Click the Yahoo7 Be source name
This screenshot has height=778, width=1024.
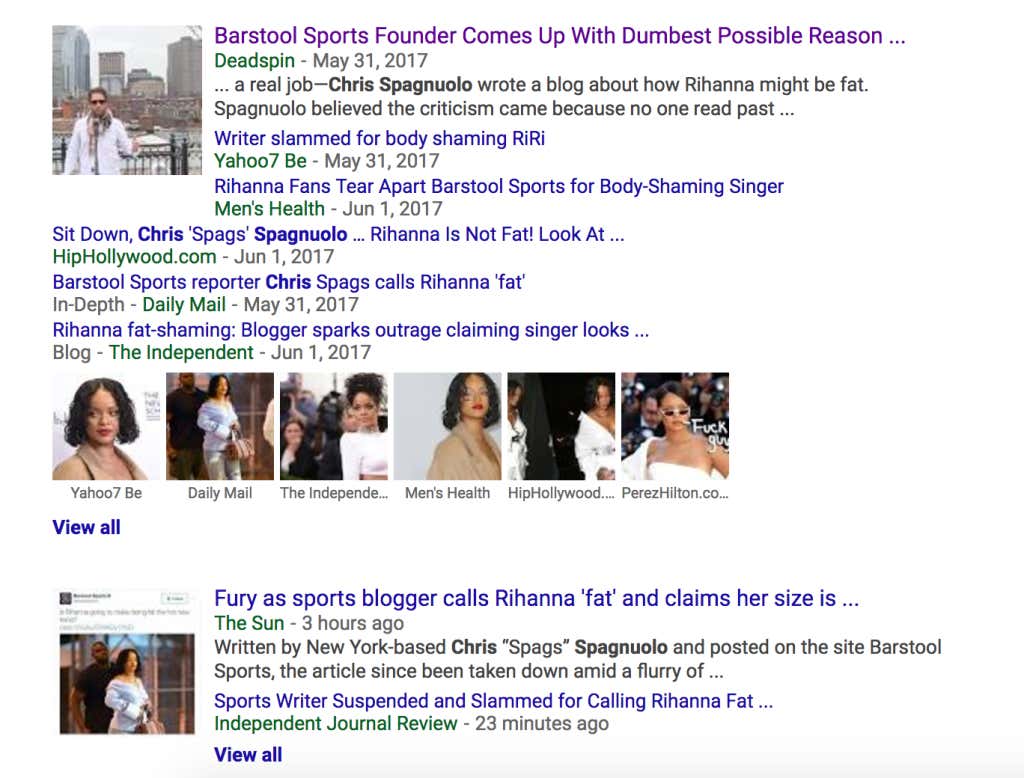261,161
